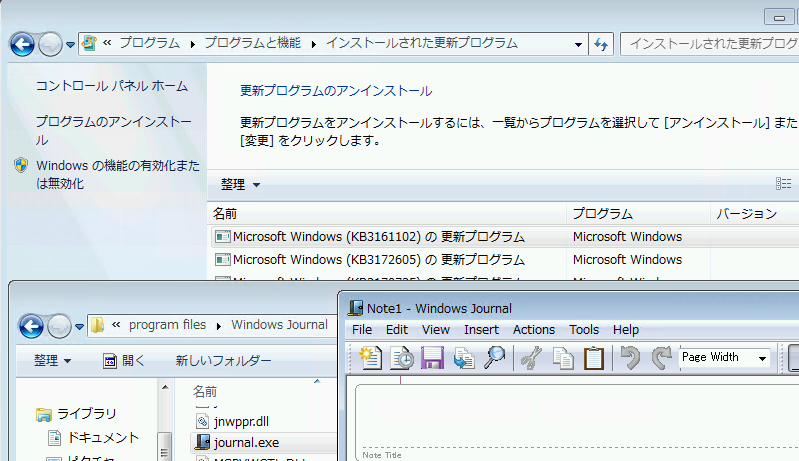The image size is (799, 461).
Task: Sort by the プログラム column header
Action: click(x=638, y=213)
